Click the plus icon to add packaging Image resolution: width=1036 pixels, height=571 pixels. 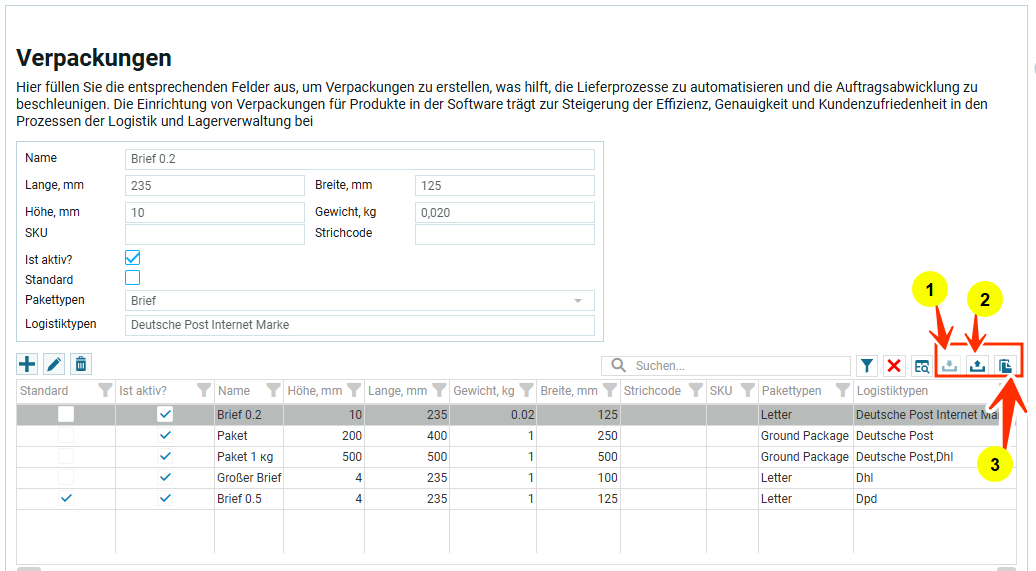tap(28, 365)
